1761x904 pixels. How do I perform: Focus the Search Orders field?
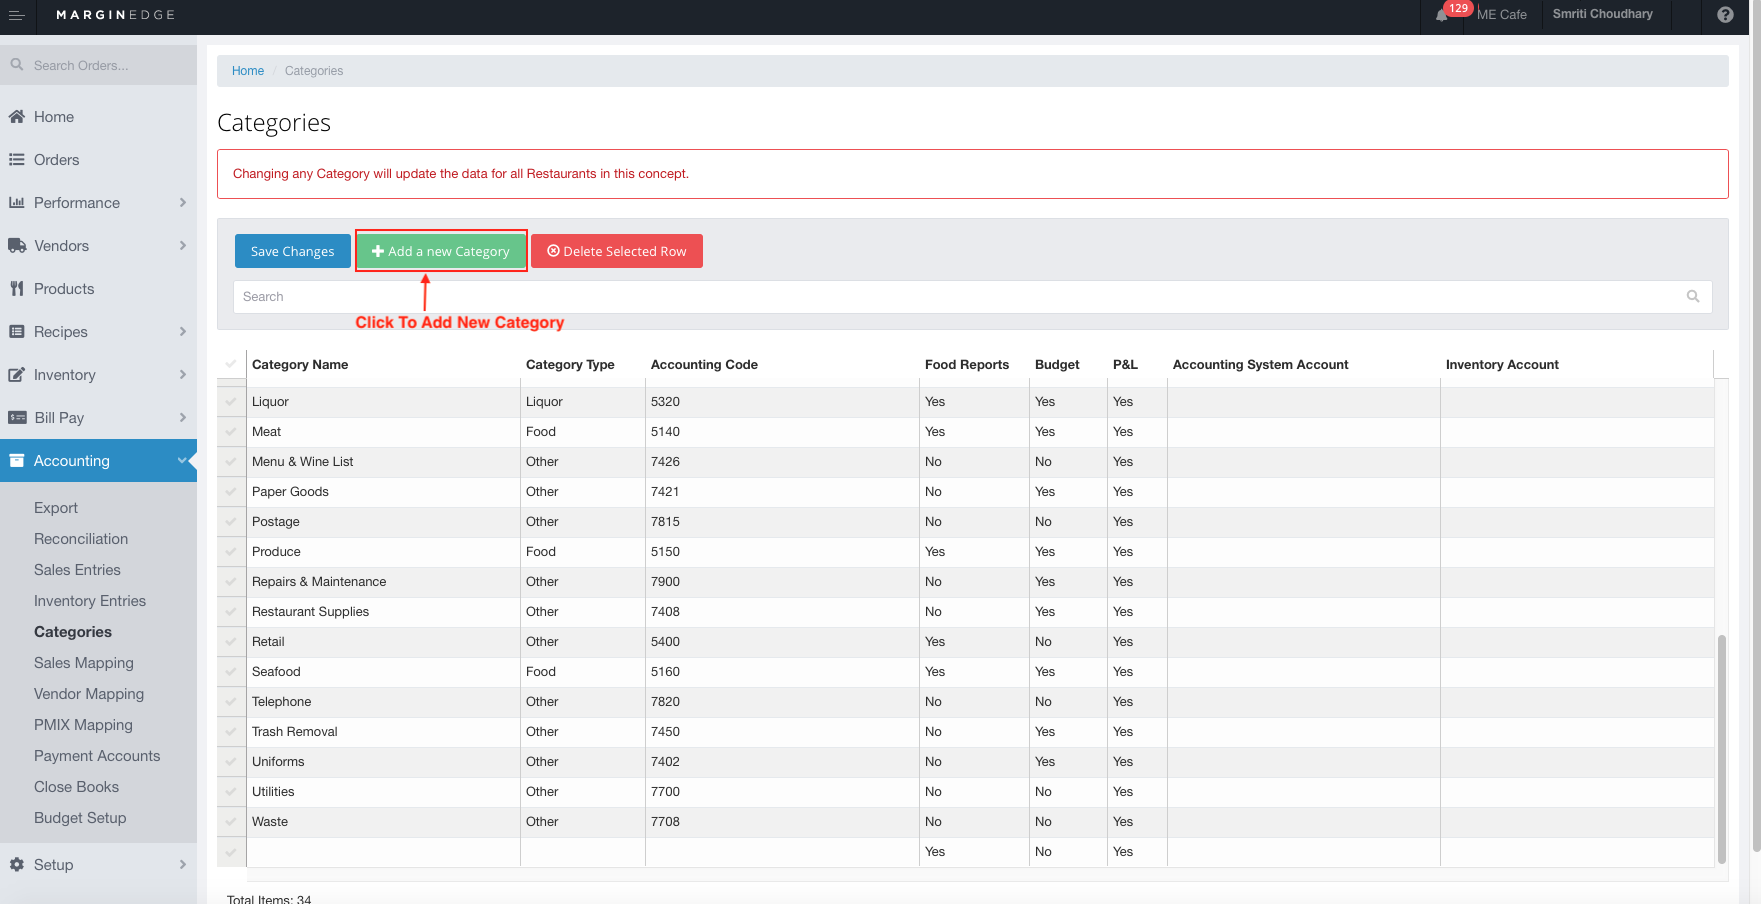point(98,65)
